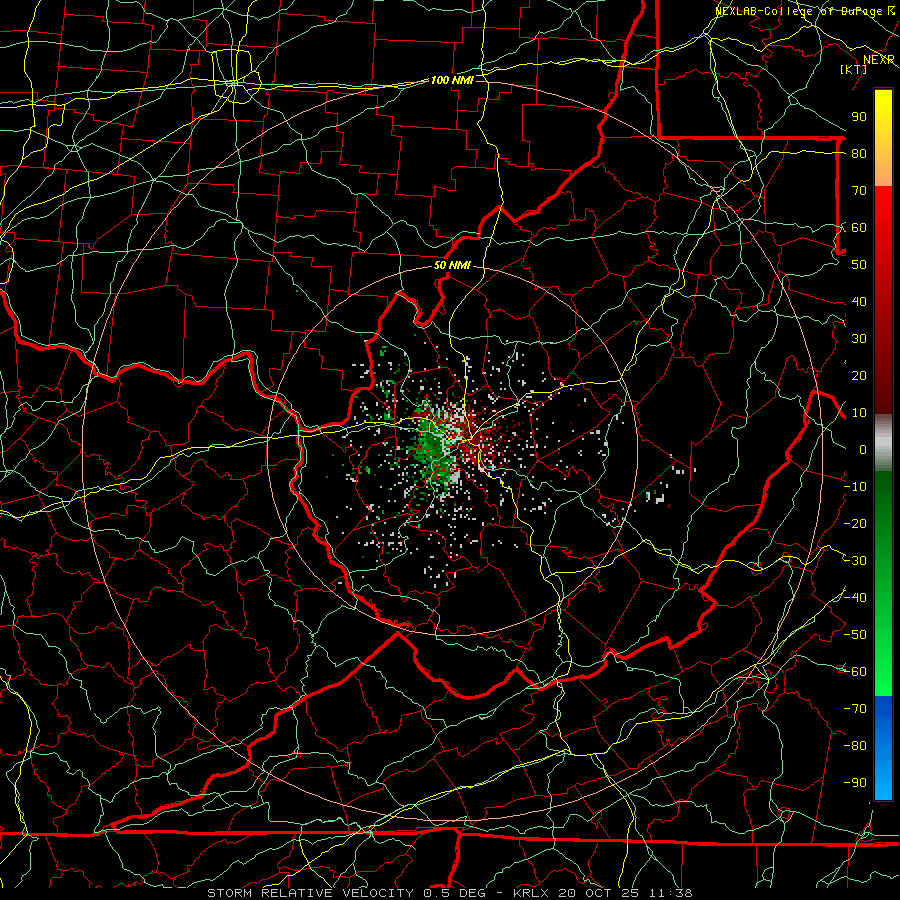
Task: Select the 30 value on the velocity scale
Action: pyautogui.click(x=859, y=339)
